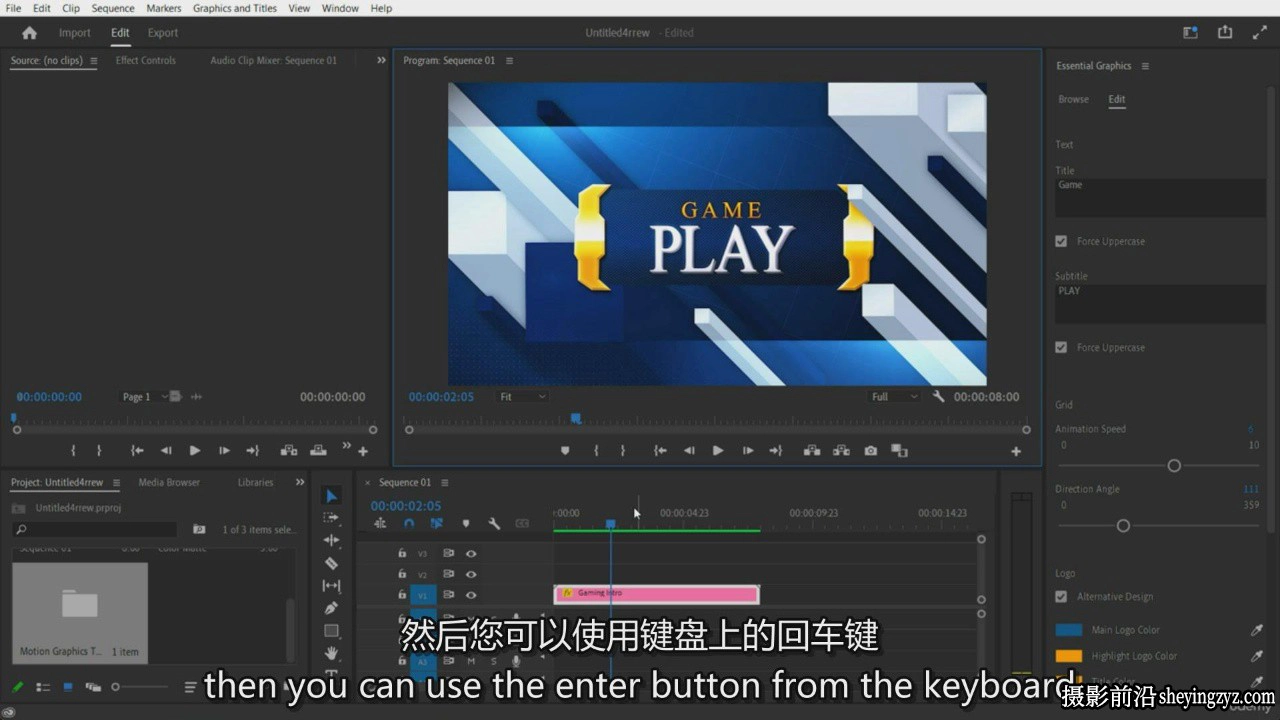Open Source monitor button editor plus
Viewport: 1280px width, 720px height.
click(x=363, y=452)
